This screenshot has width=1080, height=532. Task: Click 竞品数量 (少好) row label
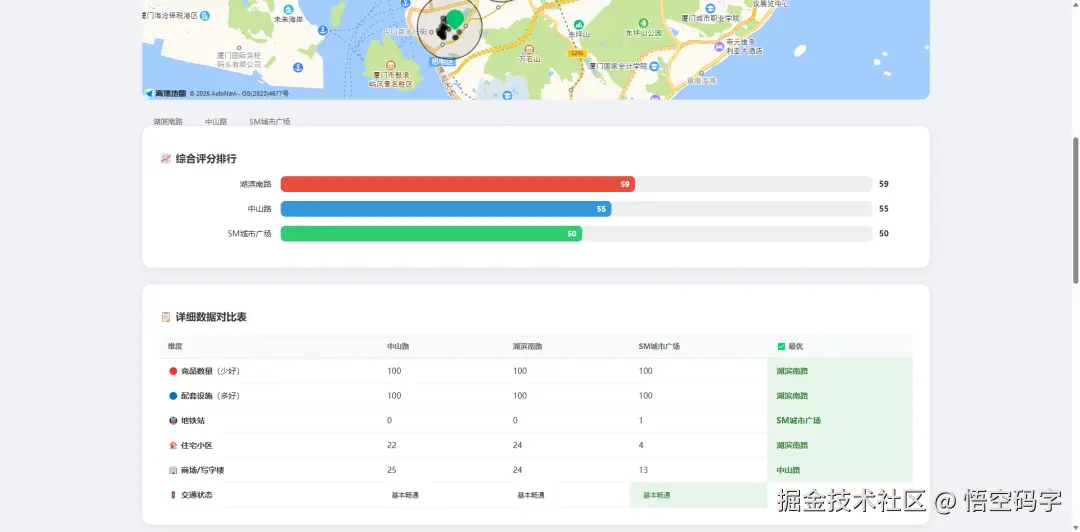pos(210,371)
